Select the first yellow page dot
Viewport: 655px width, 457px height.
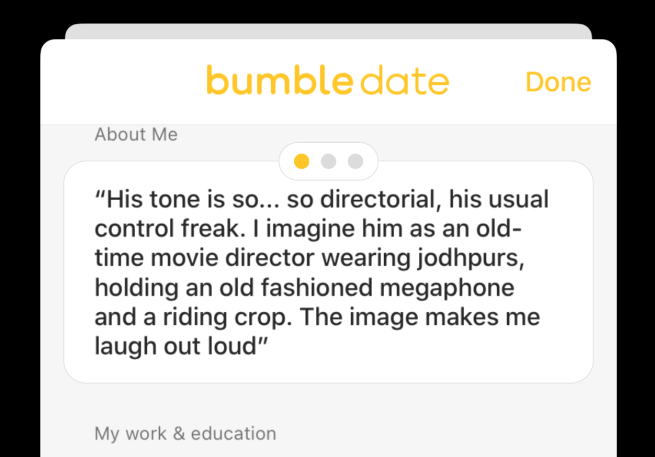coord(301,161)
